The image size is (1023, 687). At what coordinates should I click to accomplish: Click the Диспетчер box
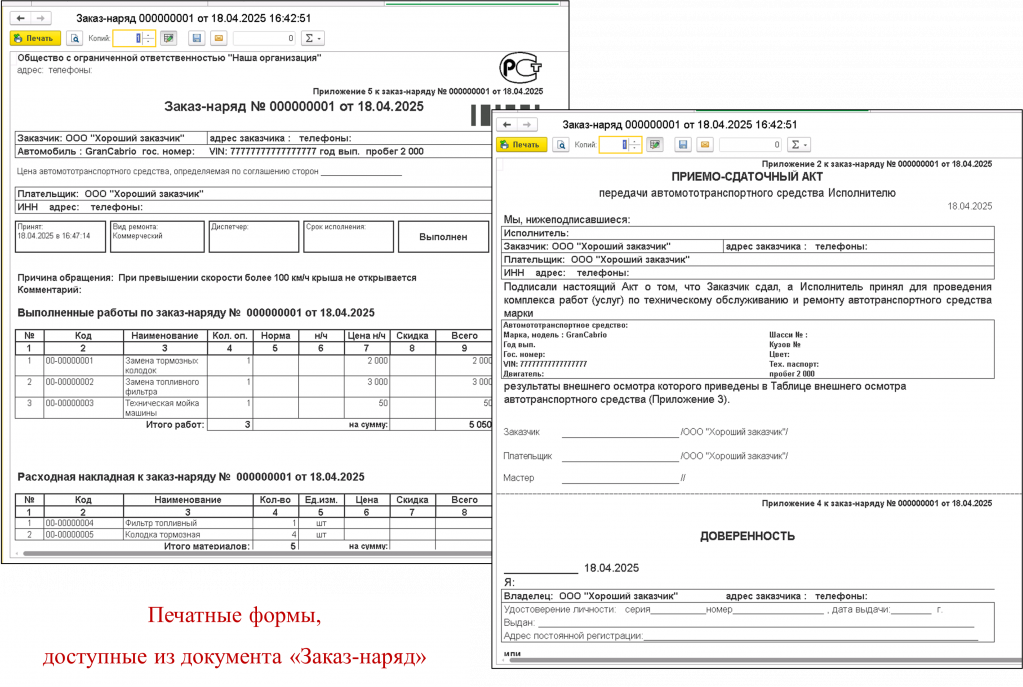254,237
